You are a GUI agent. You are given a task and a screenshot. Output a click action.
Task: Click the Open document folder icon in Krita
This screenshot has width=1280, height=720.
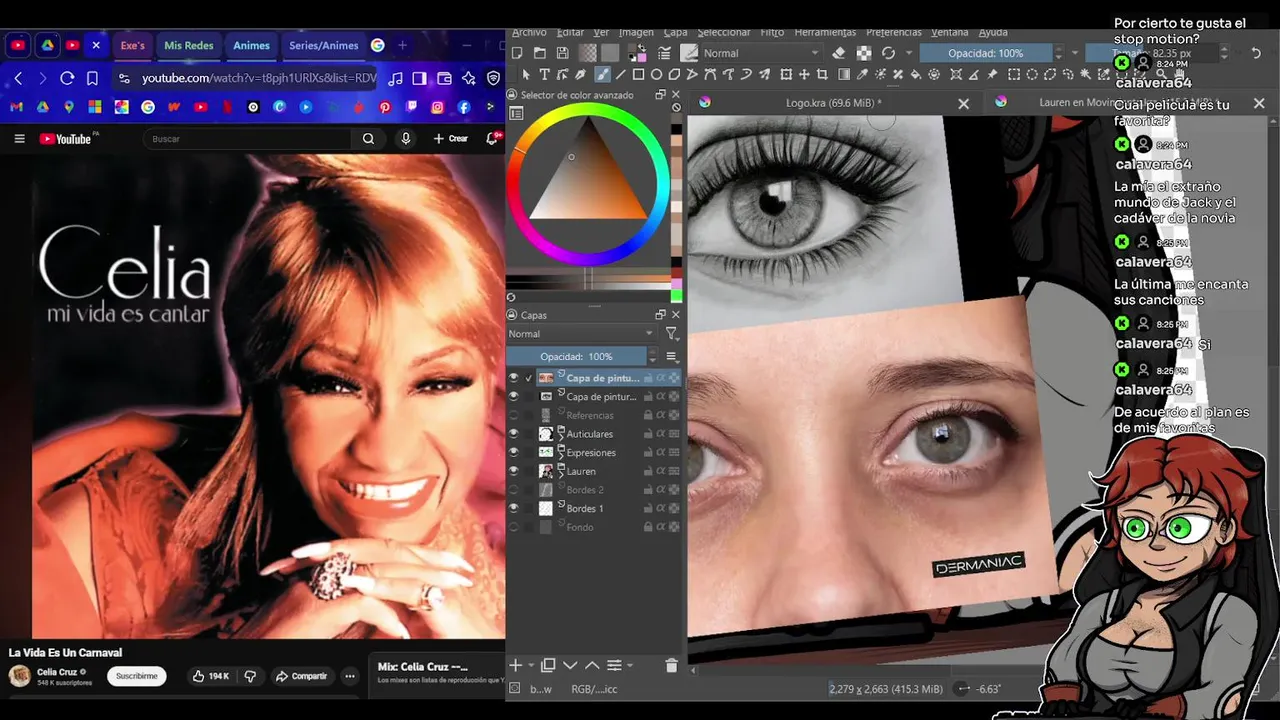coord(540,53)
